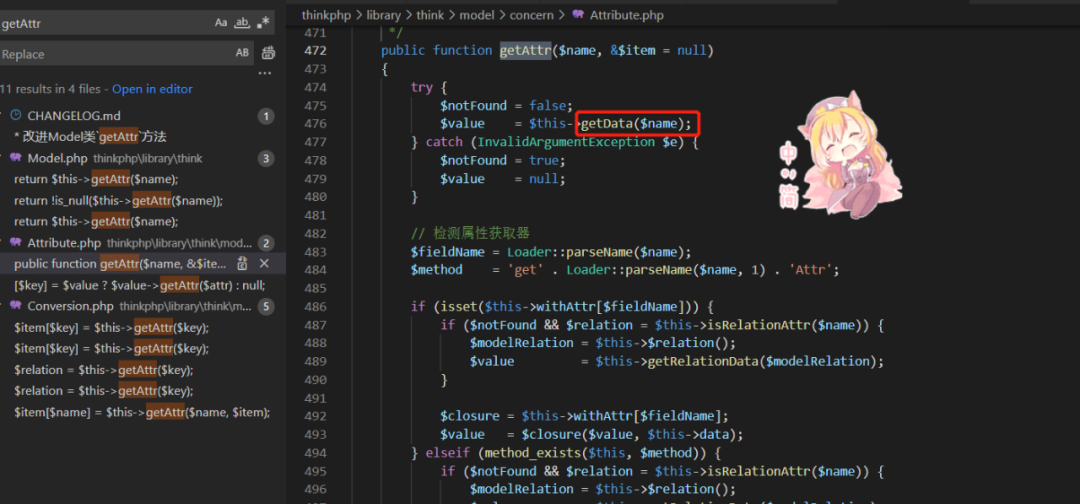The width and height of the screenshot is (1080, 504).
Task: Click PHP icon in breadcrumb bar
Action: coord(578,14)
